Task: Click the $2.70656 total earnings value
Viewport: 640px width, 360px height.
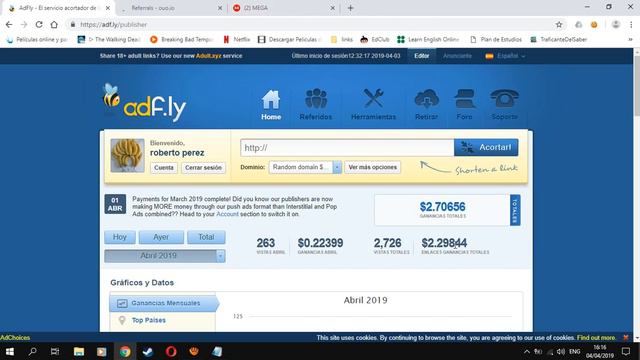Action: click(x=442, y=207)
